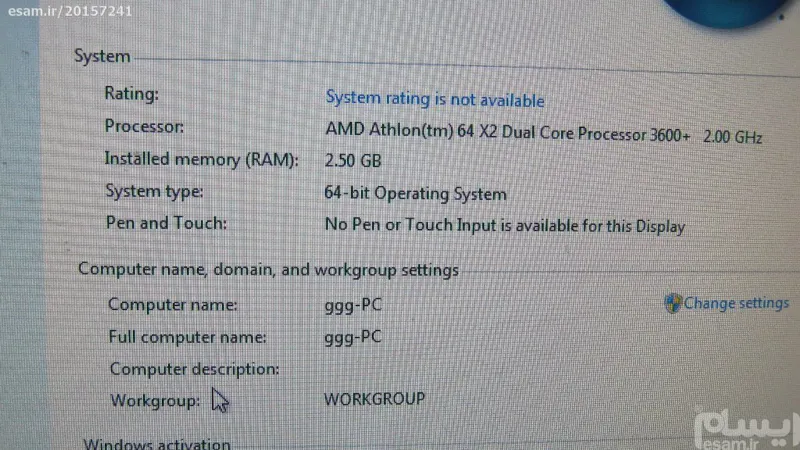800x450 pixels.
Task: Click the Computer name, domain, workgroup settings heading
Action: [x=268, y=269]
